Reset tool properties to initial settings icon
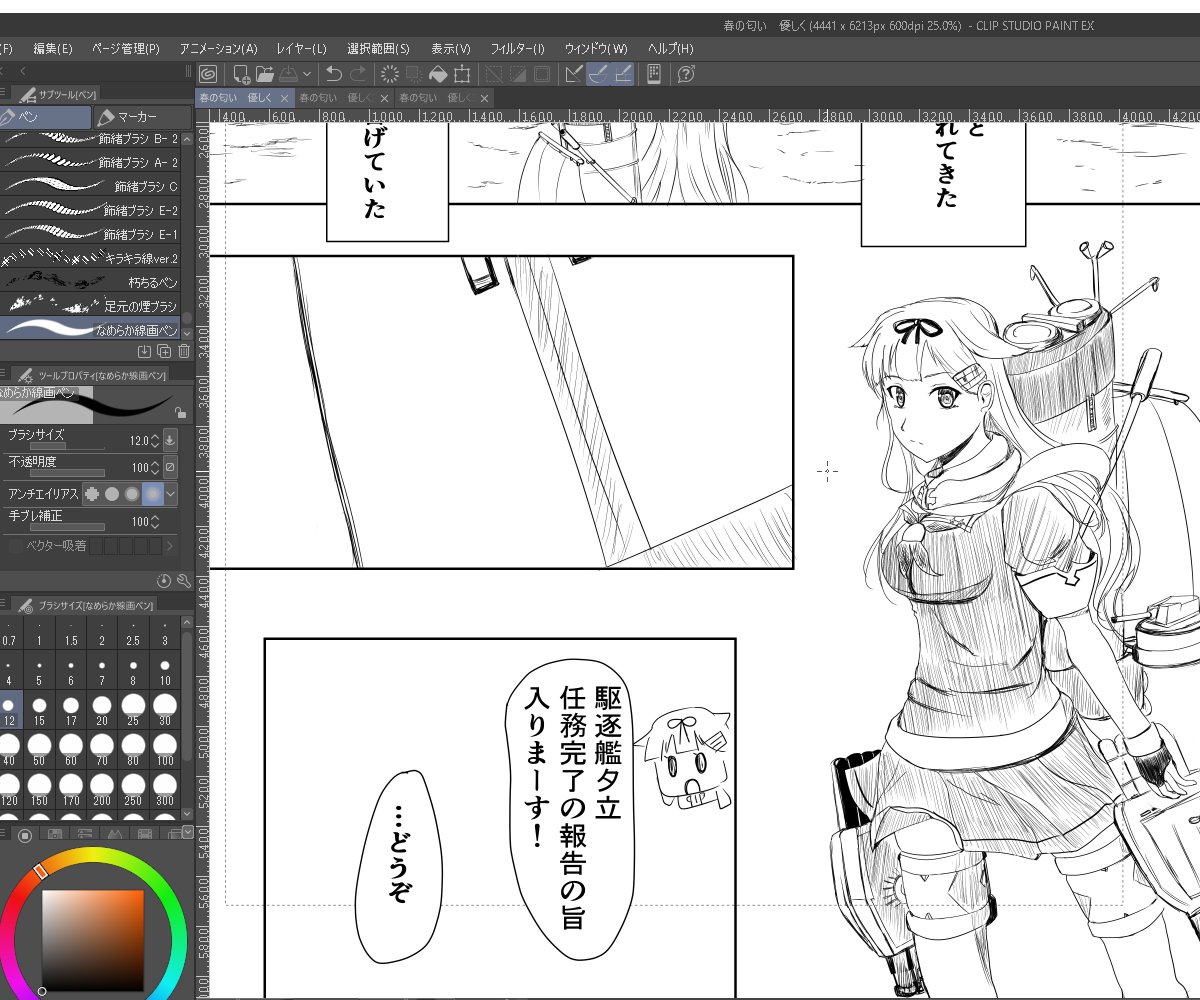The height and width of the screenshot is (1000, 1200). click(x=165, y=581)
